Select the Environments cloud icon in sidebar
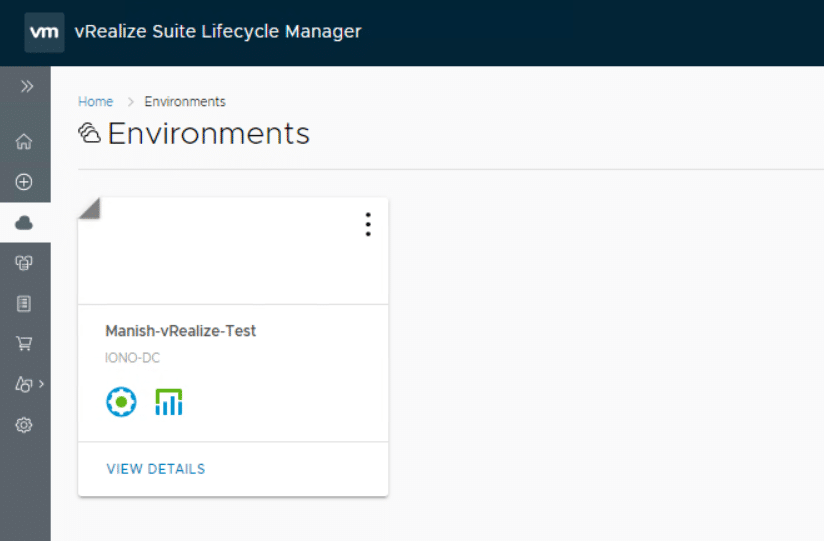The height and width of the screenshot is (541, 824). point(25,223)
